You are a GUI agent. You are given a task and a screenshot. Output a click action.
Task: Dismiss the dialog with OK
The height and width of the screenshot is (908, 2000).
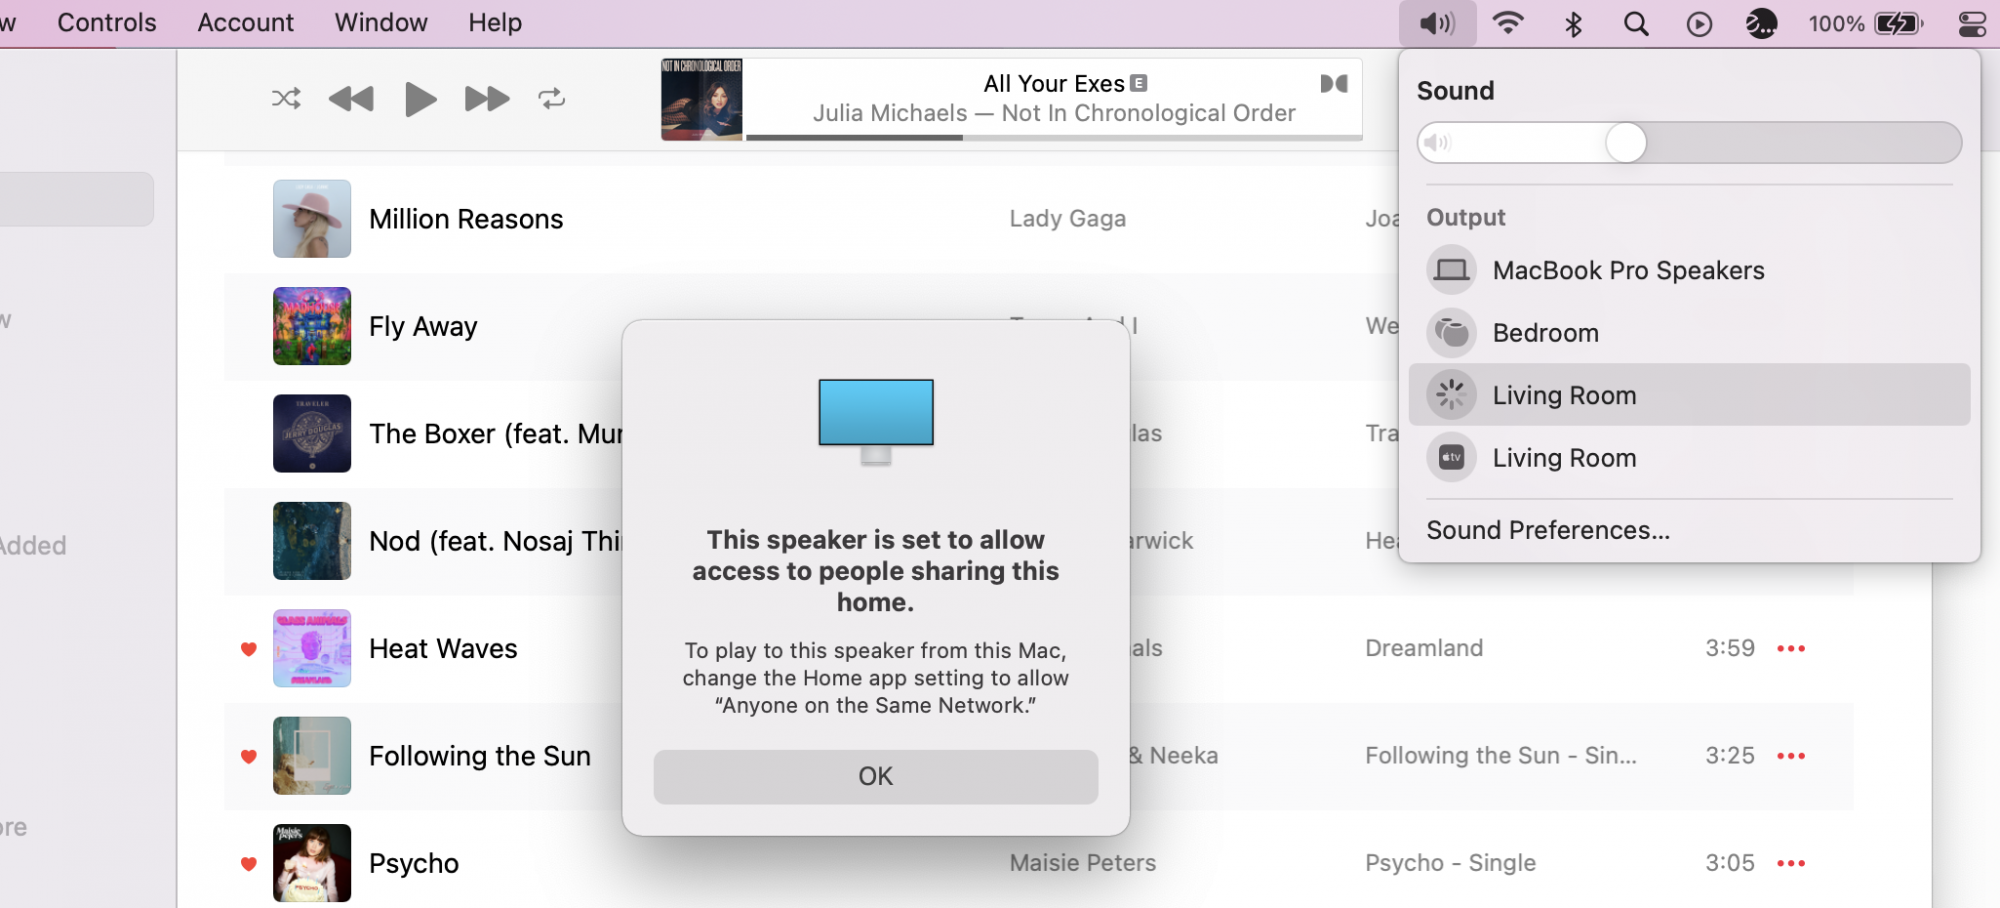click(875, 776)
